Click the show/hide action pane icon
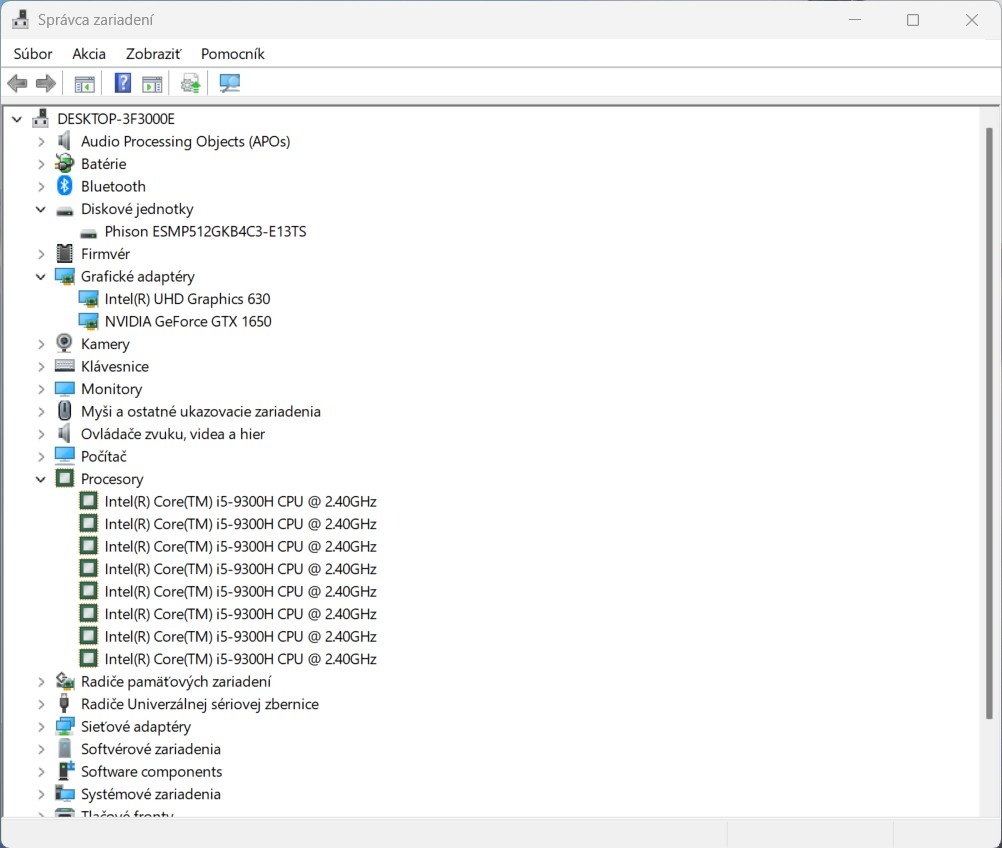The image size is (1002, 848). 152,83
